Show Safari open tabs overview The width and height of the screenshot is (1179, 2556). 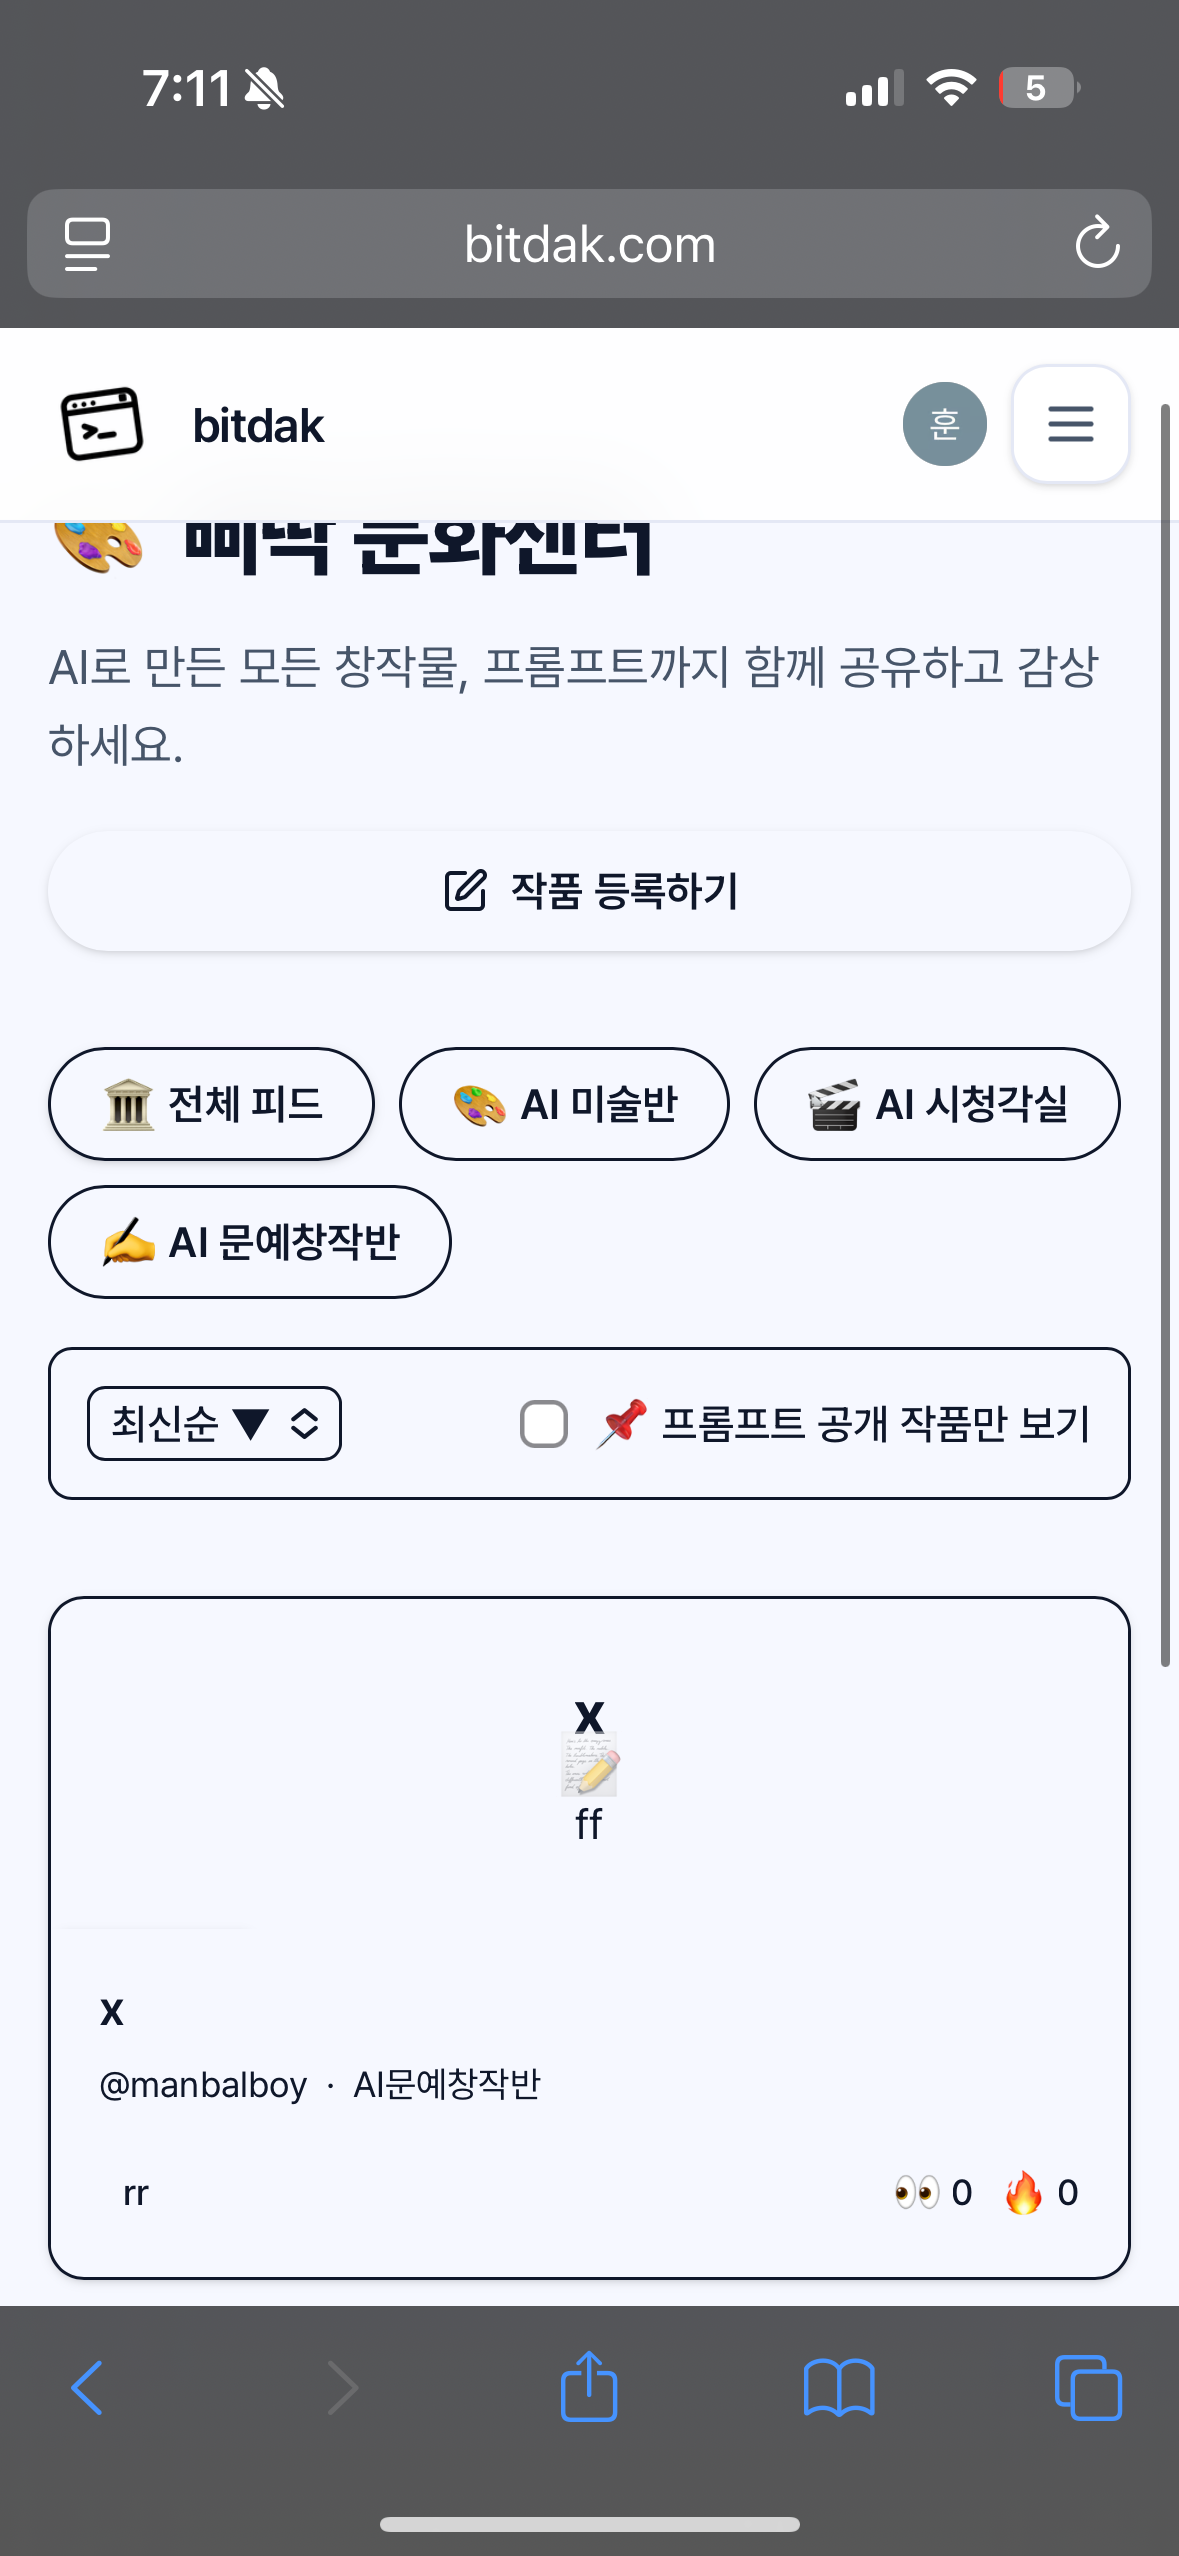coord(1088,2387)
